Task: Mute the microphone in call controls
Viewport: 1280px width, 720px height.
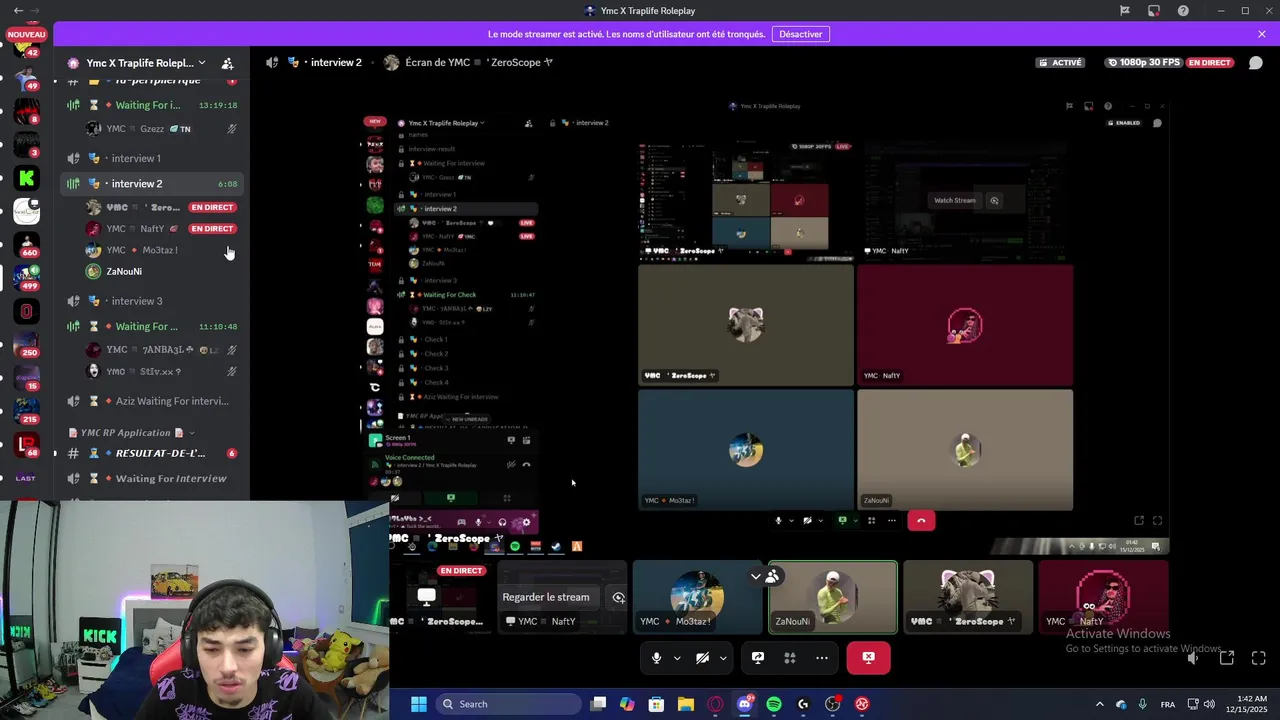Action: point(656,658)
